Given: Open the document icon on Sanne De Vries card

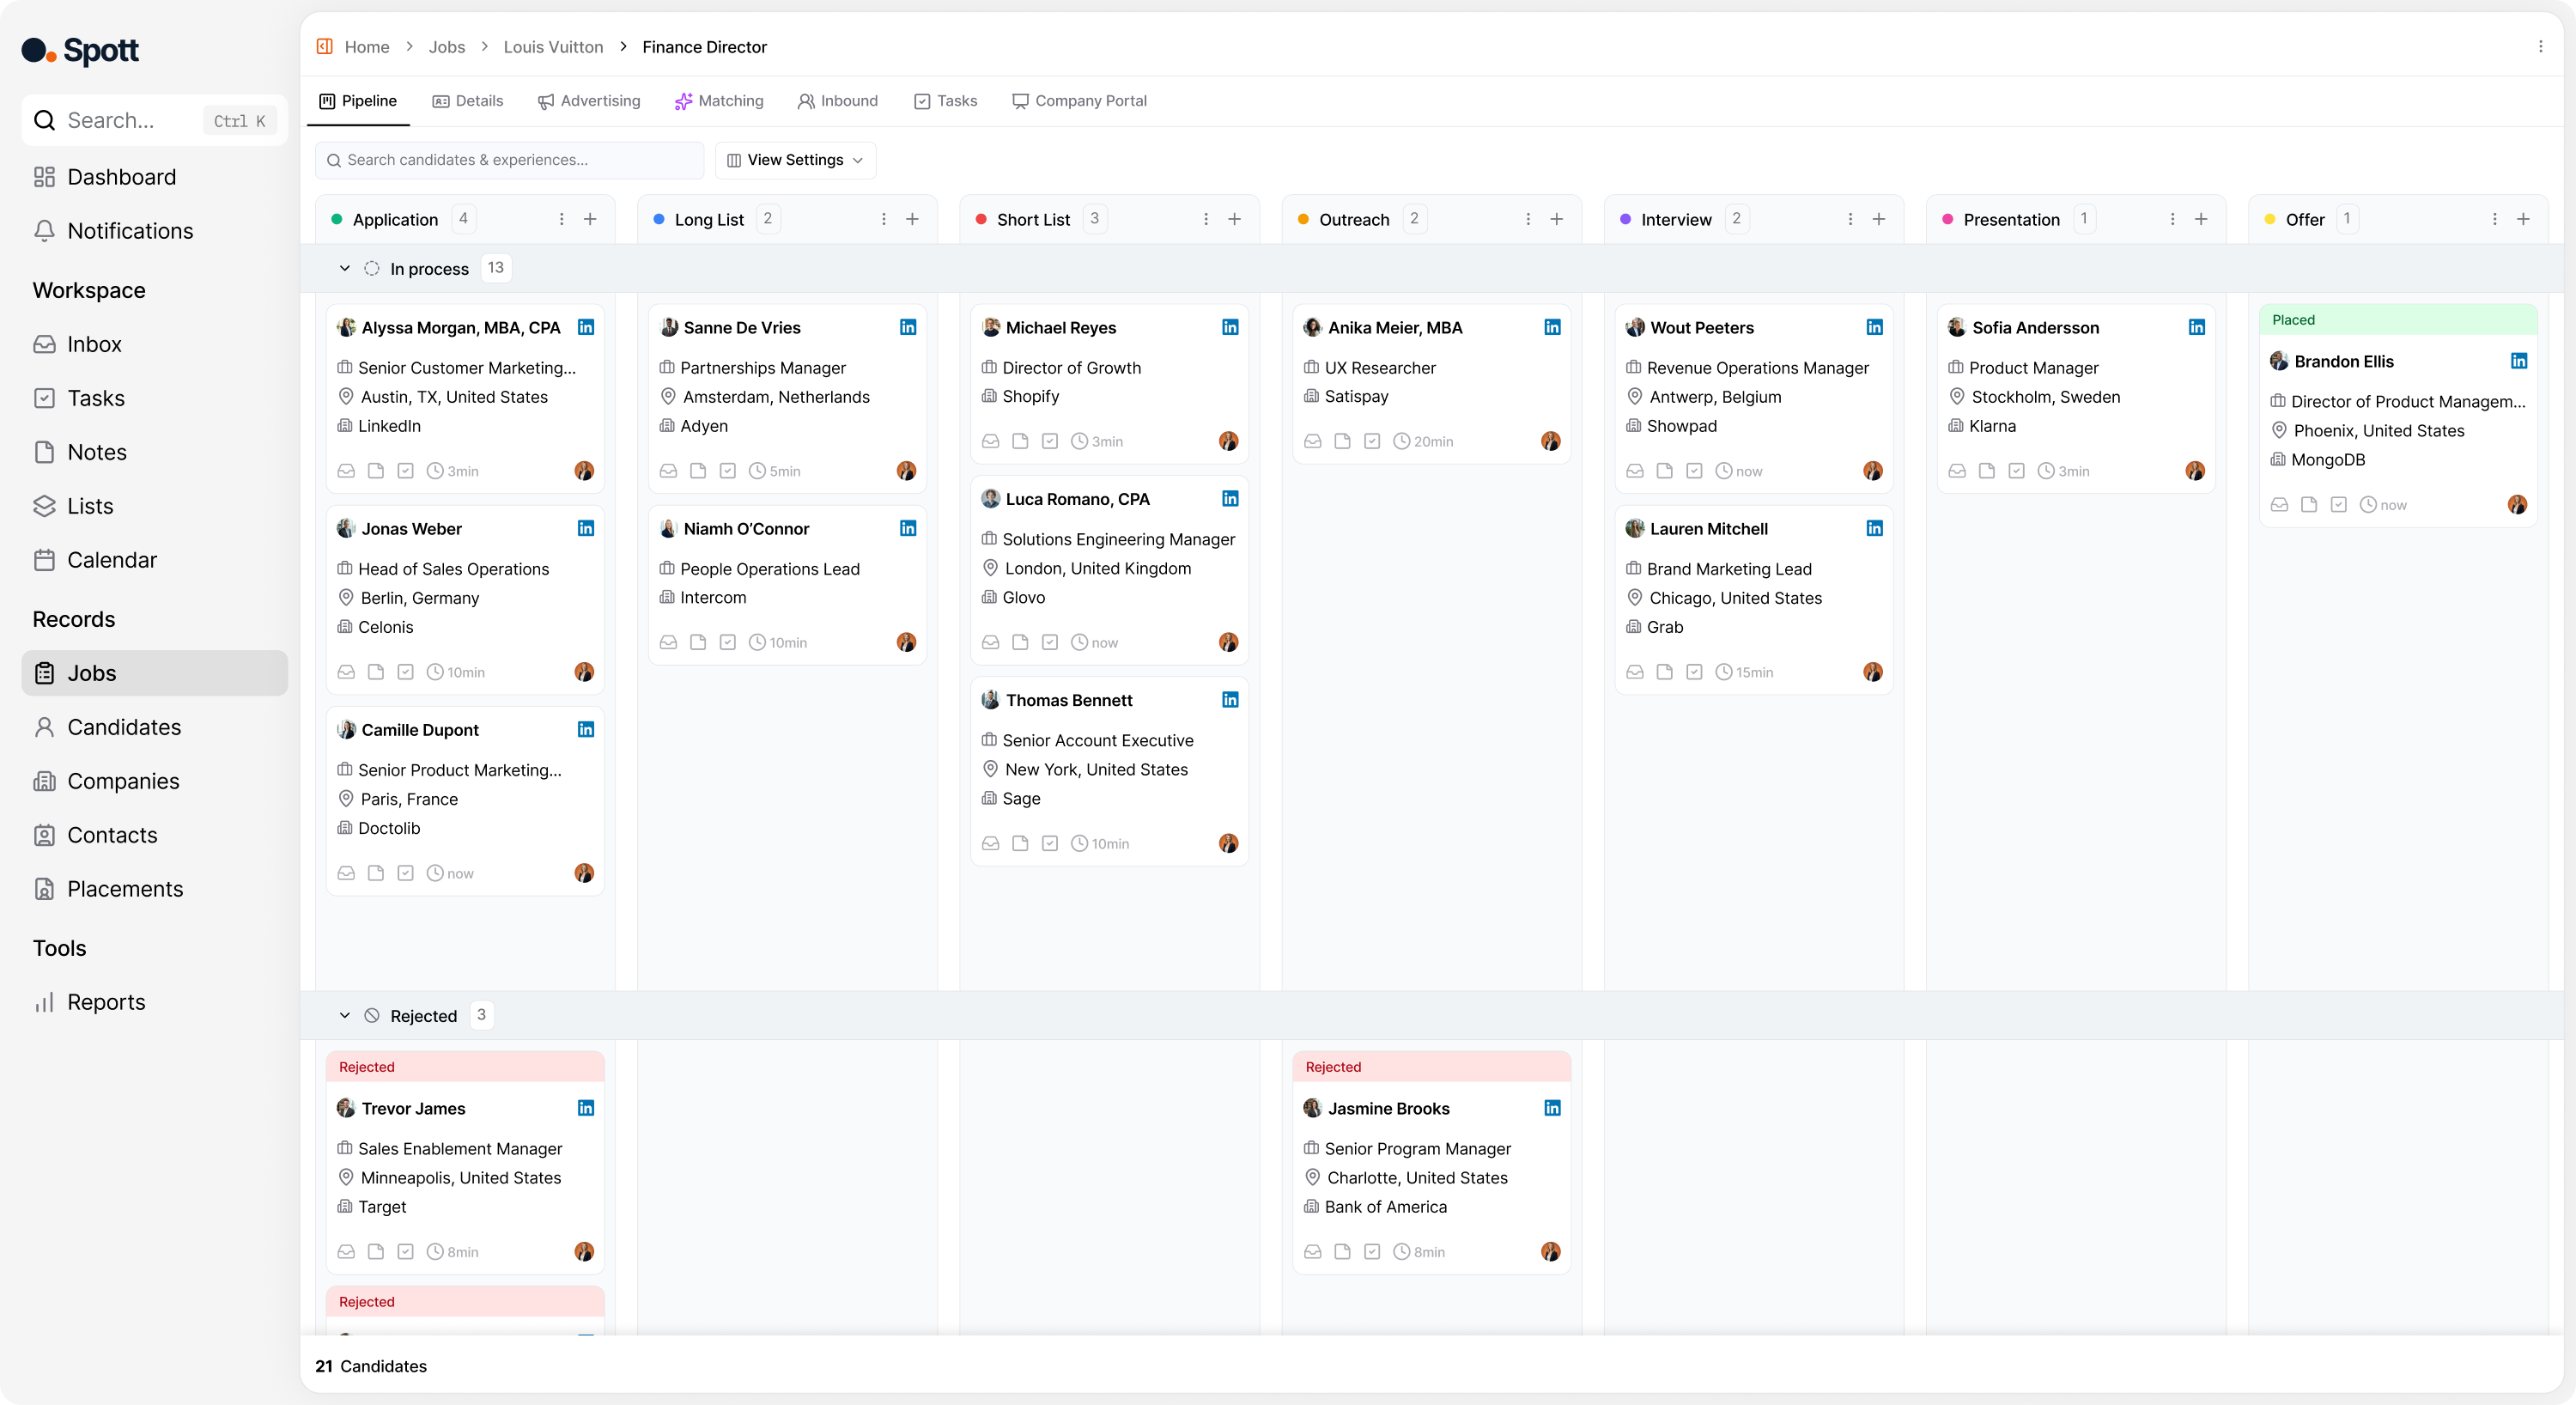Looking at the screenshot, I should tap(698, 470).
